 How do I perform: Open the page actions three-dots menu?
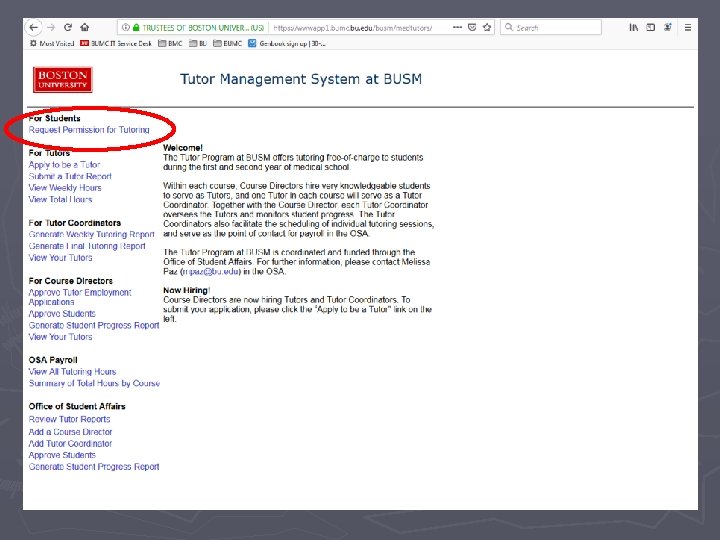tap(457, 28)
